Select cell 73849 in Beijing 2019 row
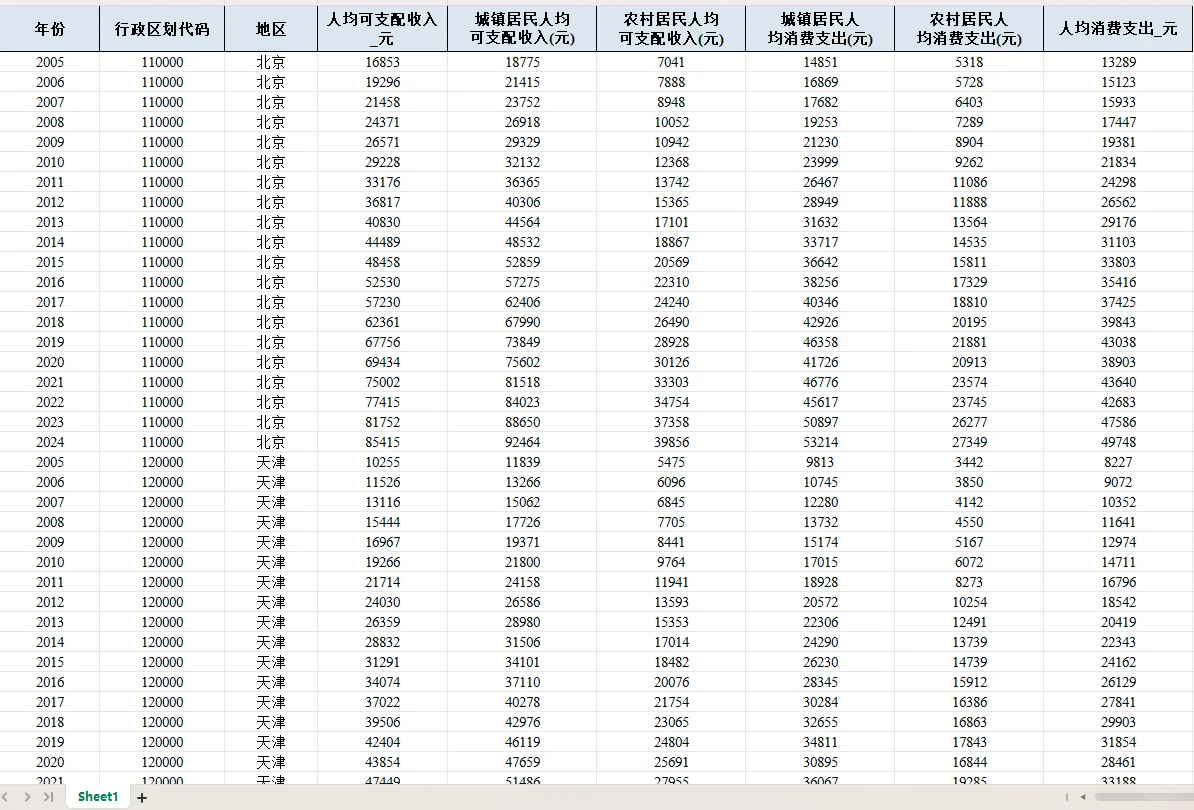Image resolution: width=1194 pixels, height=810 pixels. click(x=522, y=343)
